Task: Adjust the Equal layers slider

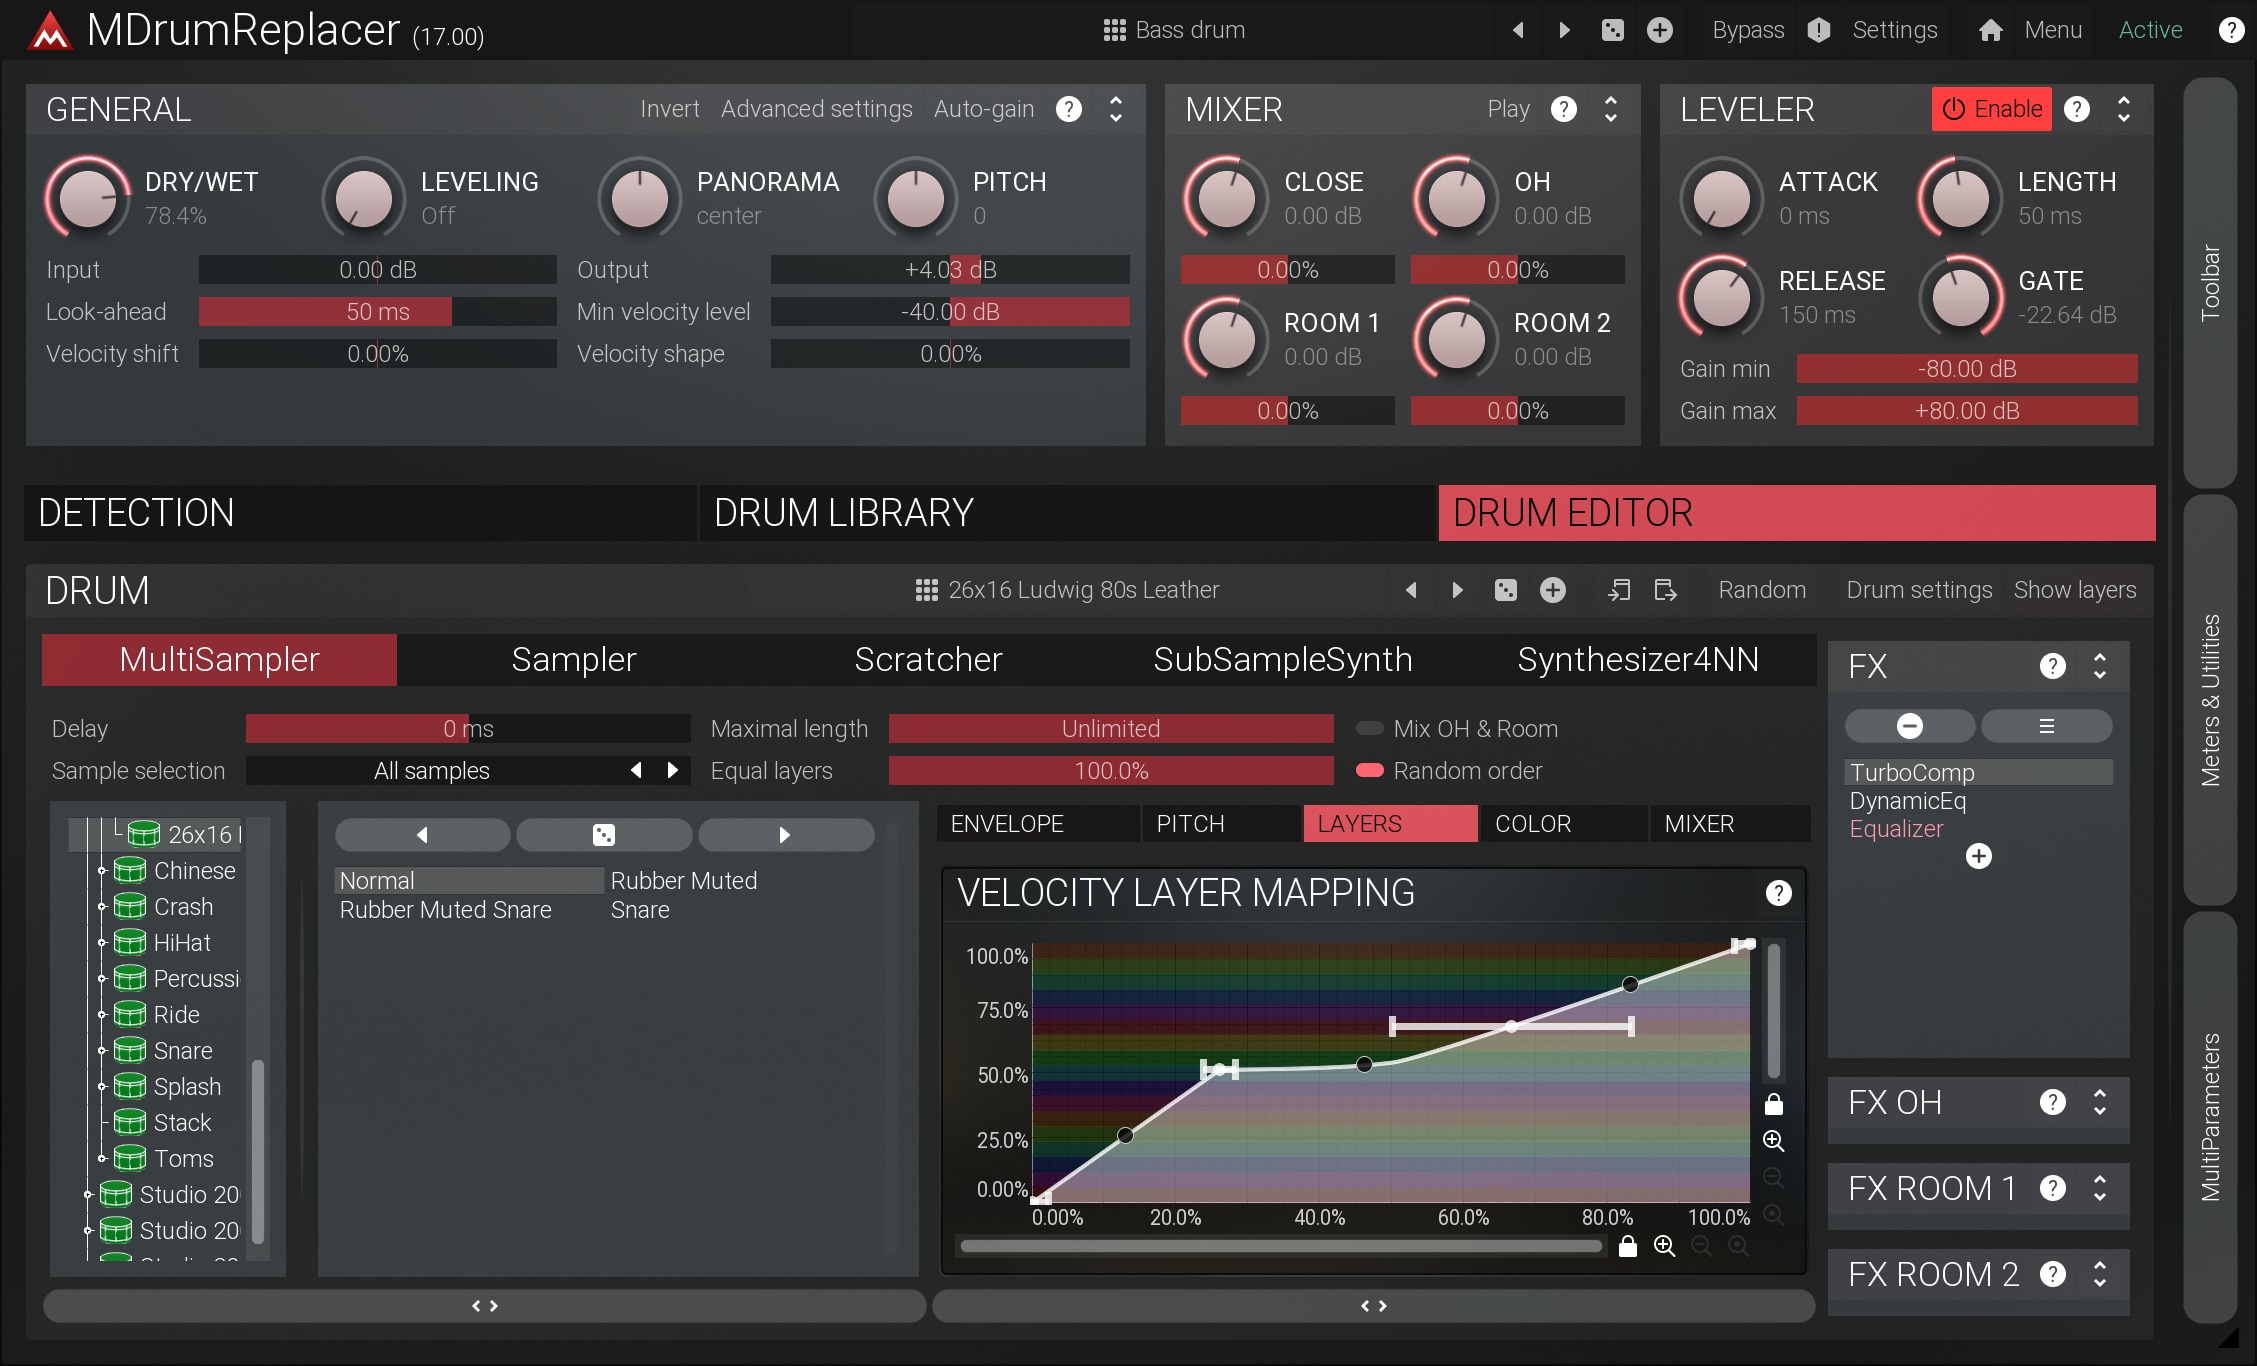Action: click(1111, 771)
